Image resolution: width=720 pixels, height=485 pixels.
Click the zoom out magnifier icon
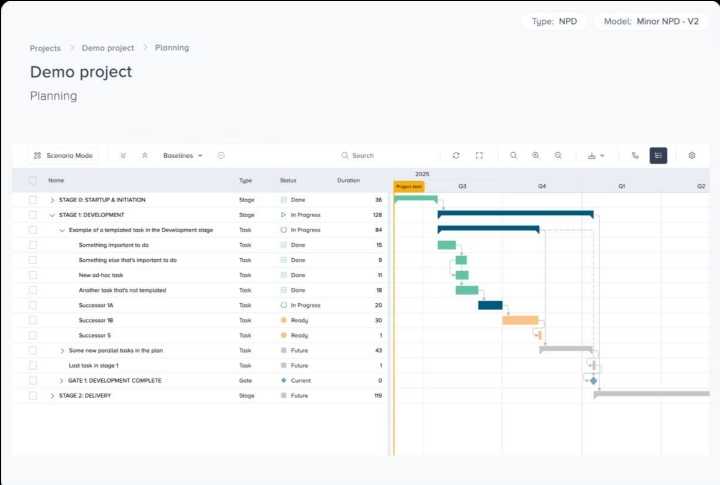click(558, 155)
